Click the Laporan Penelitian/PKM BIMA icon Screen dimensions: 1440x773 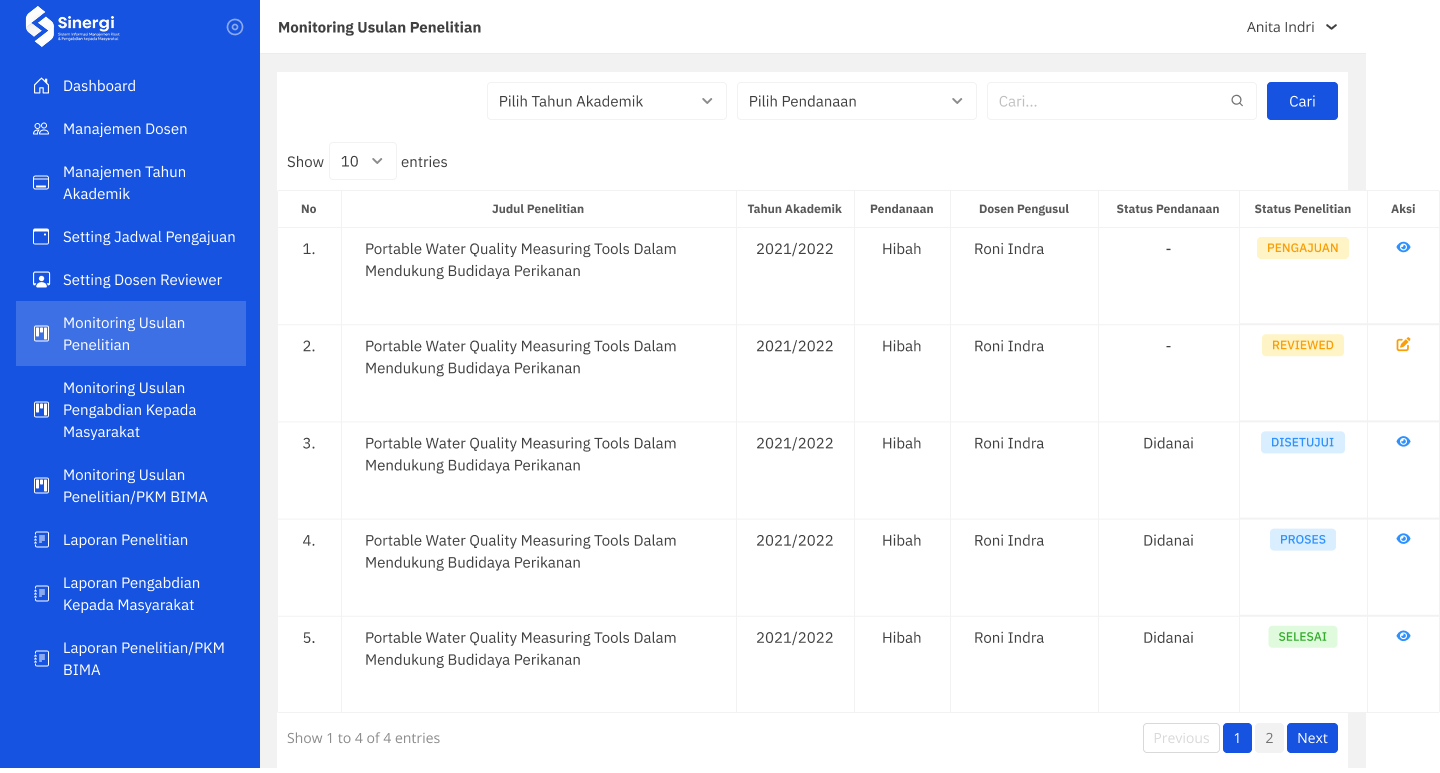tap(41, 659)
